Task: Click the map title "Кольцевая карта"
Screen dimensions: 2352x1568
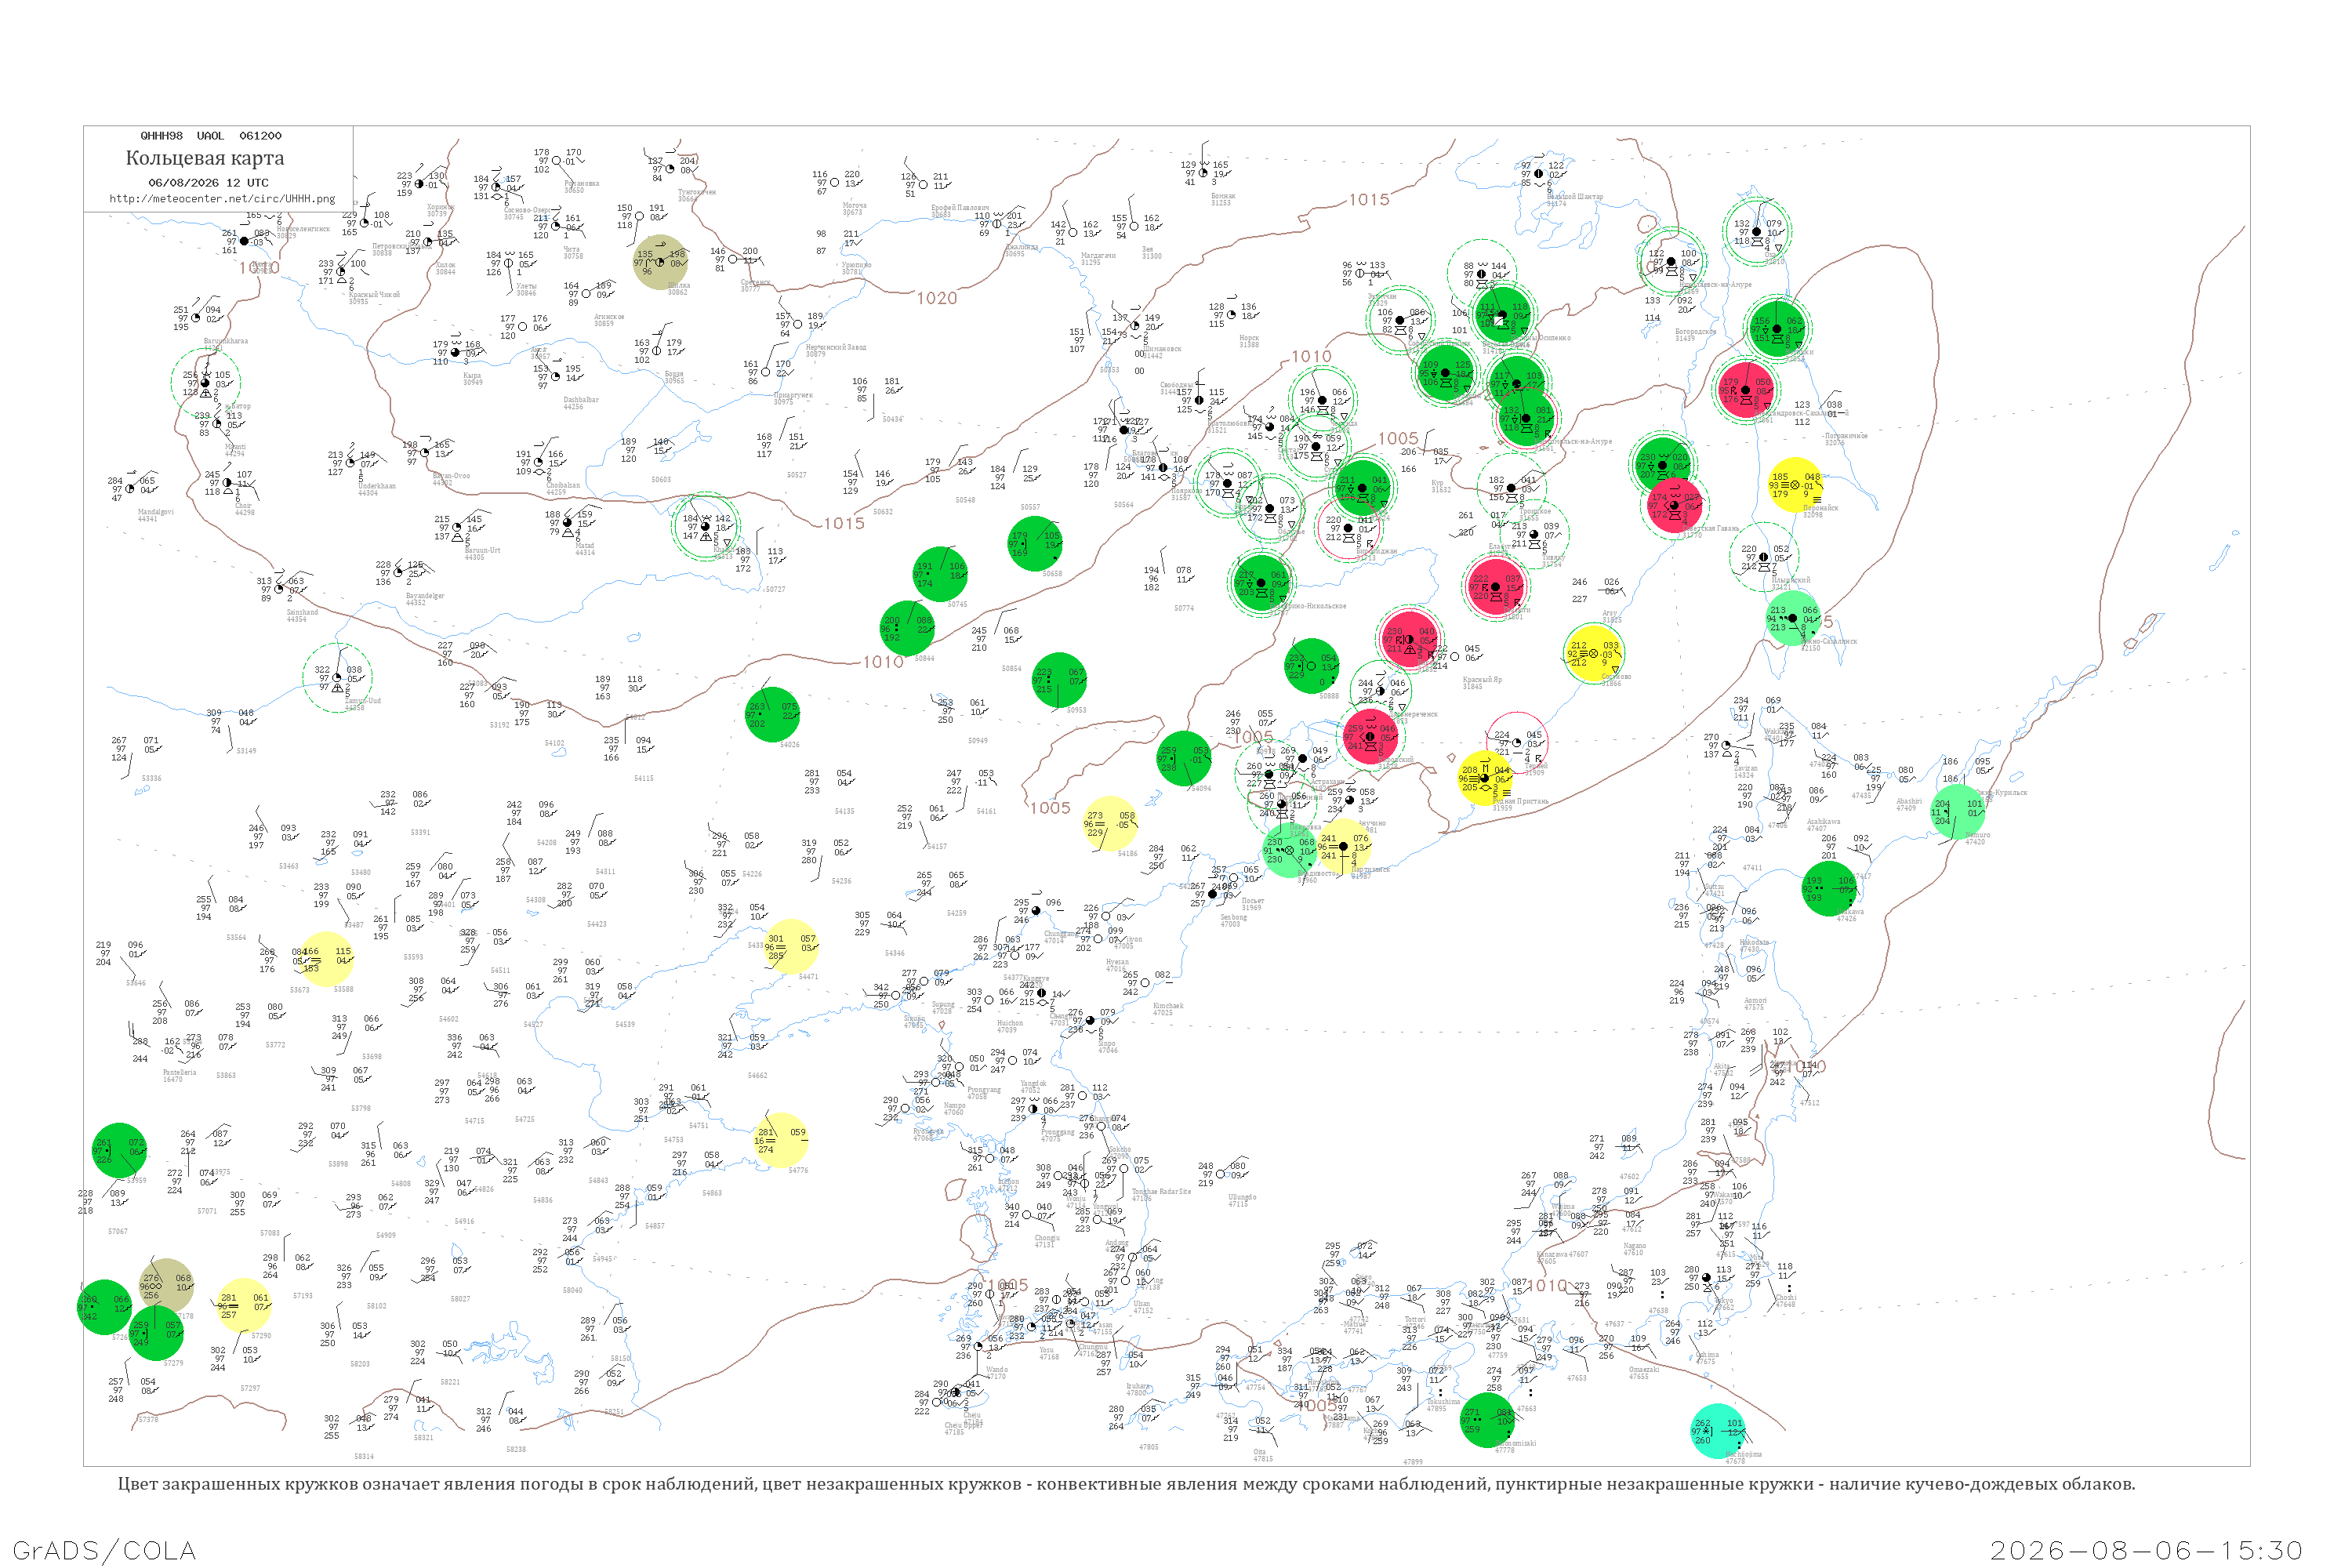Action: (205, 158)
